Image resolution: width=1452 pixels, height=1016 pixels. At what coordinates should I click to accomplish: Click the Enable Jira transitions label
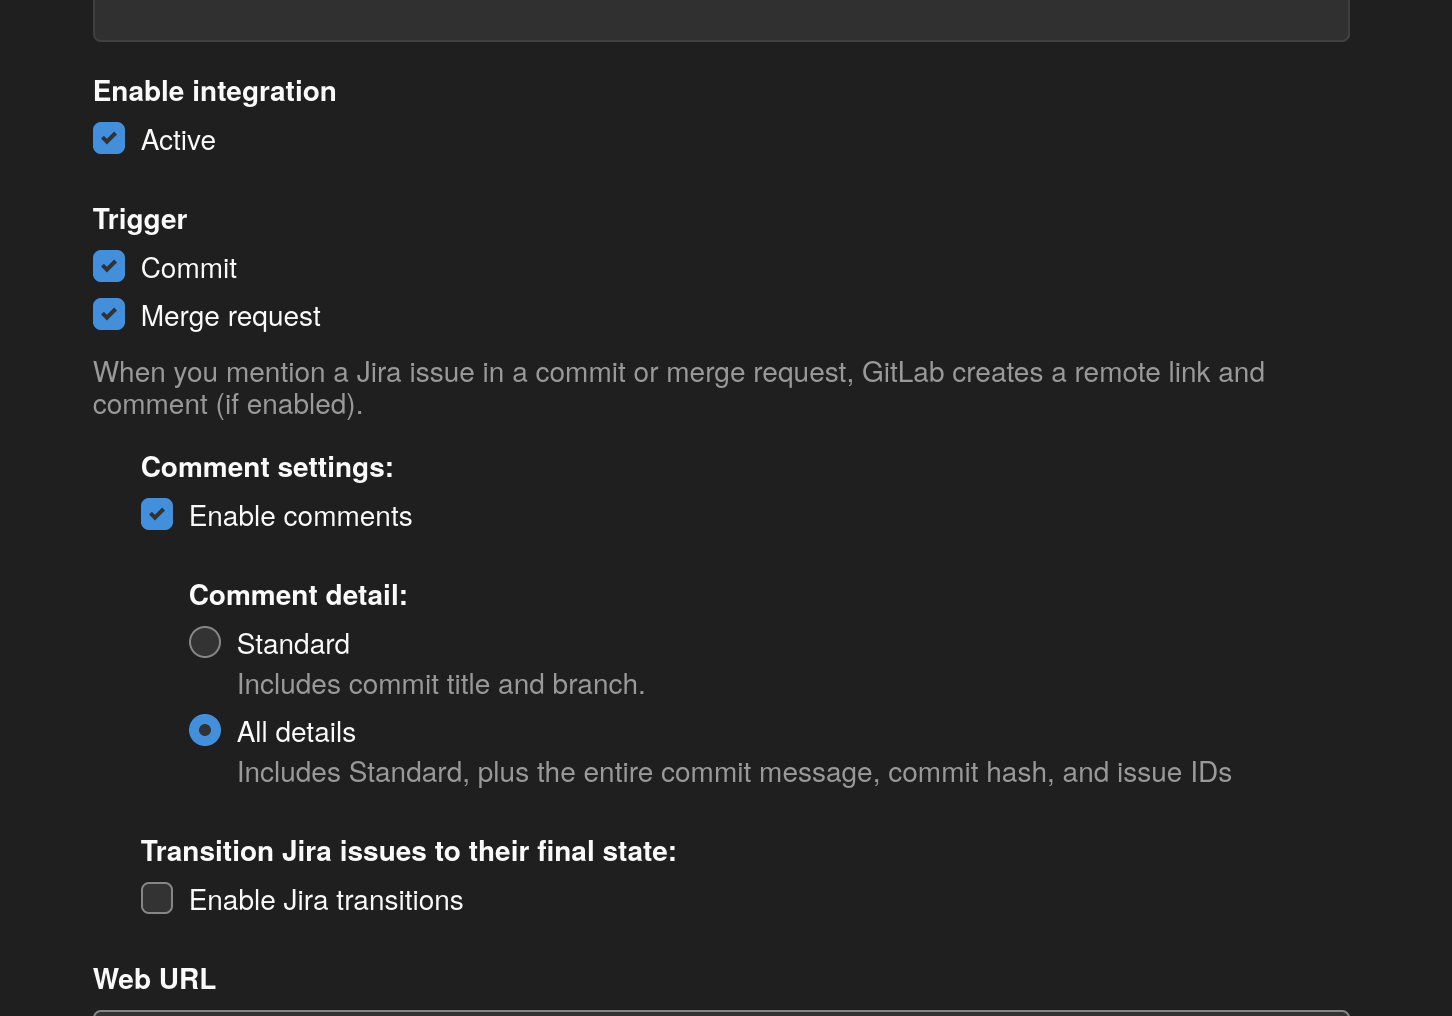pyautogui.click(x=326, y=900)
